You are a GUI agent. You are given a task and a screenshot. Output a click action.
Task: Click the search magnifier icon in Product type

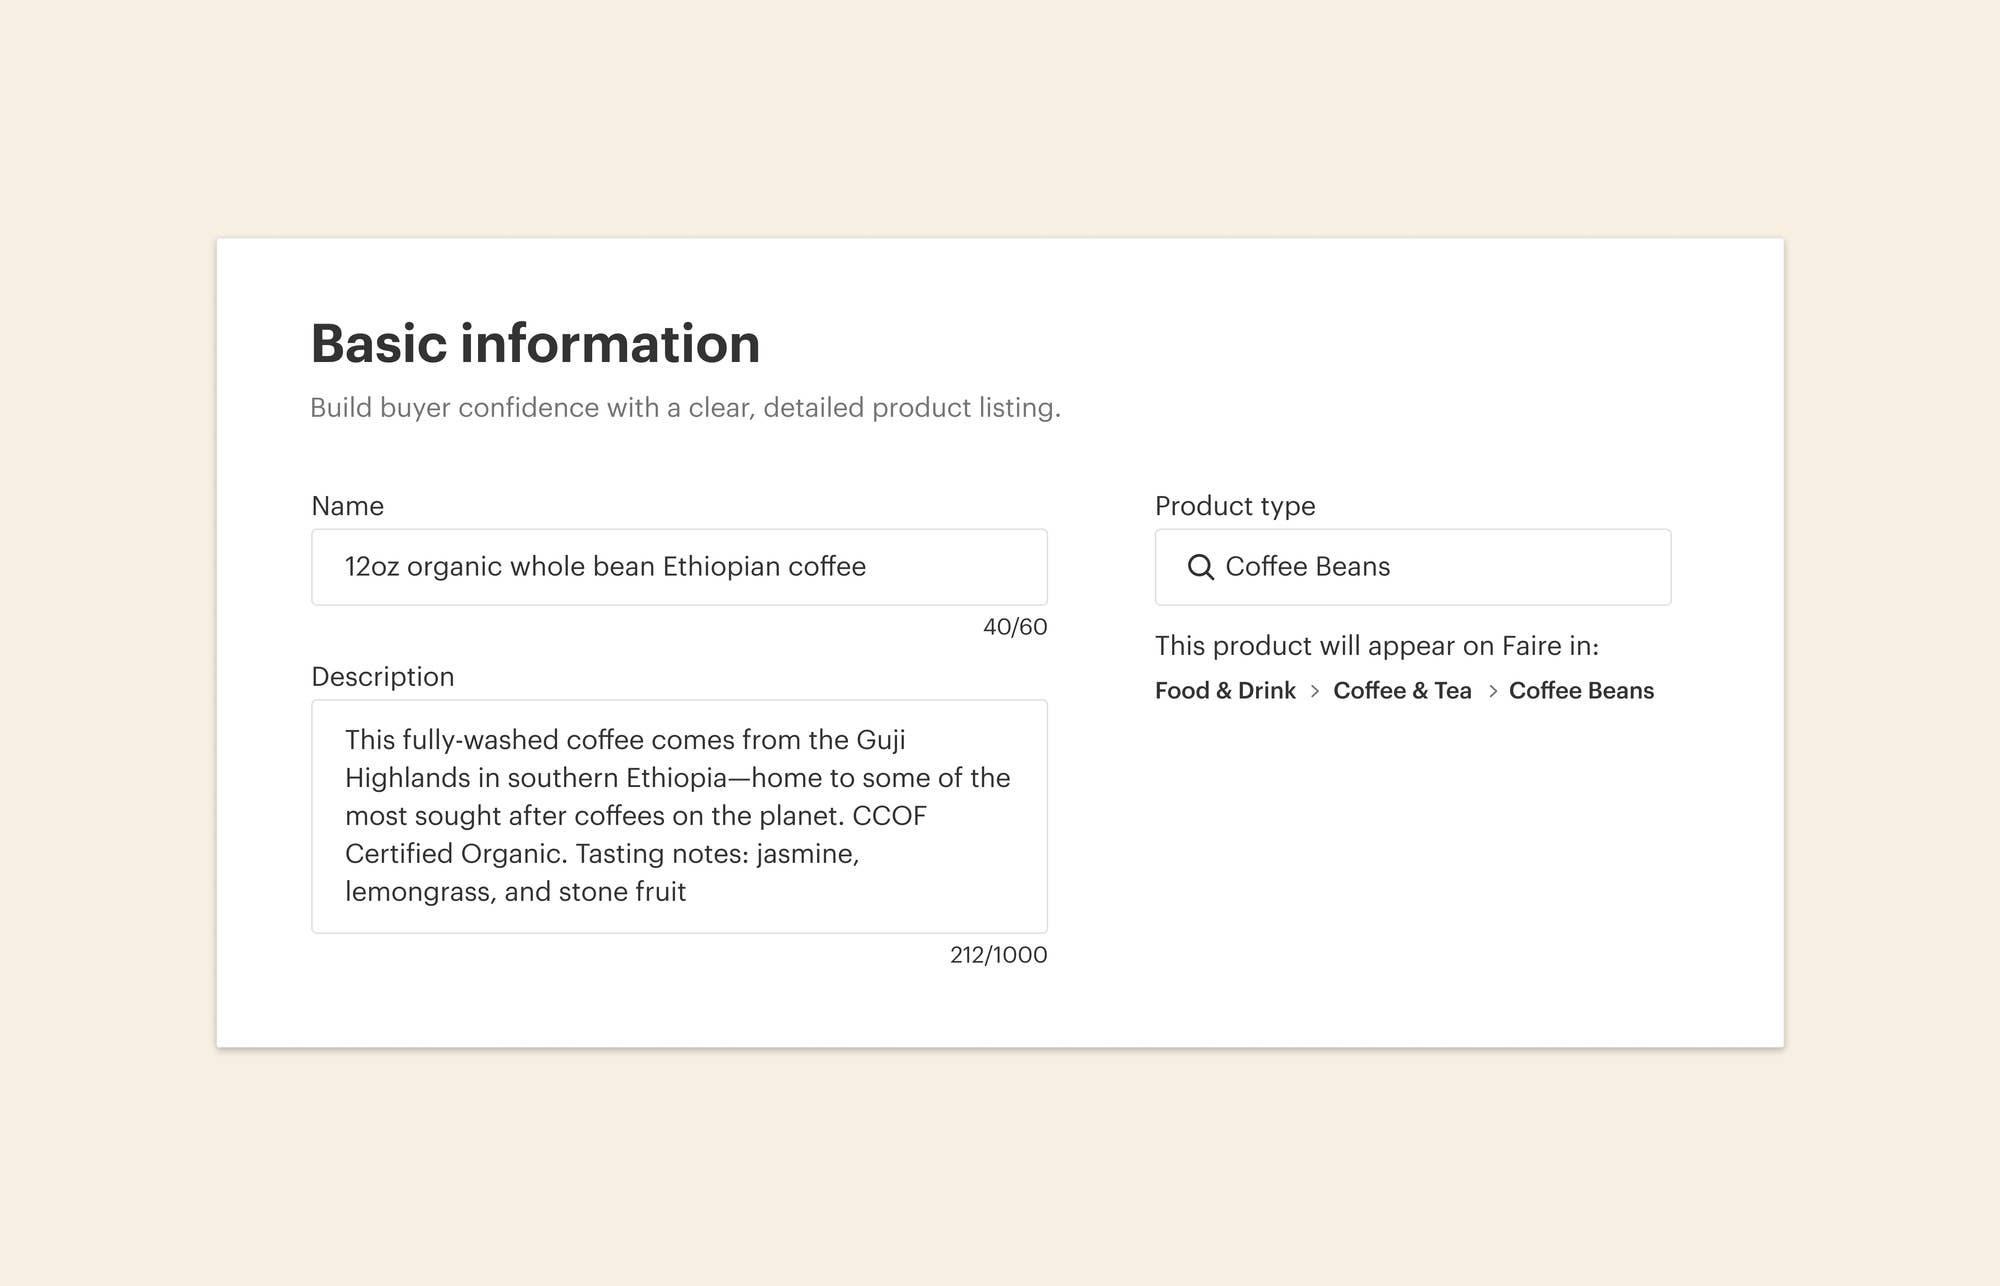click(1200, 567)
